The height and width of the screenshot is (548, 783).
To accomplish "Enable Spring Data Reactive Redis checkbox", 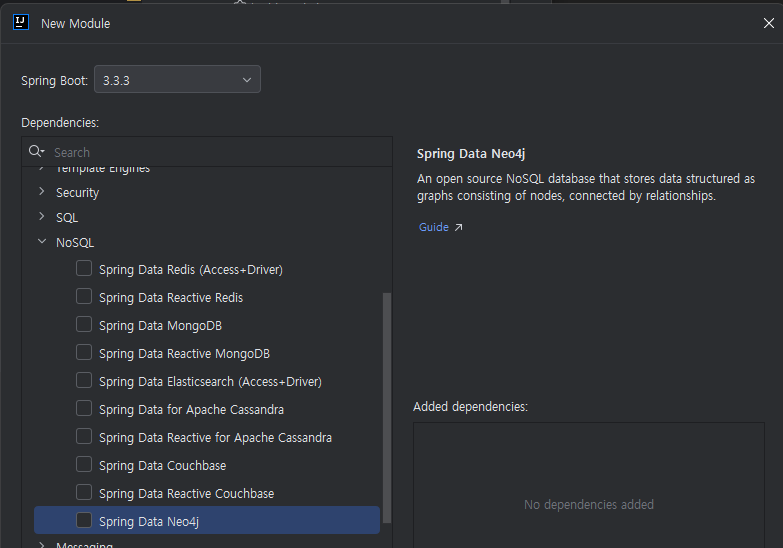I will pos(84,296).
